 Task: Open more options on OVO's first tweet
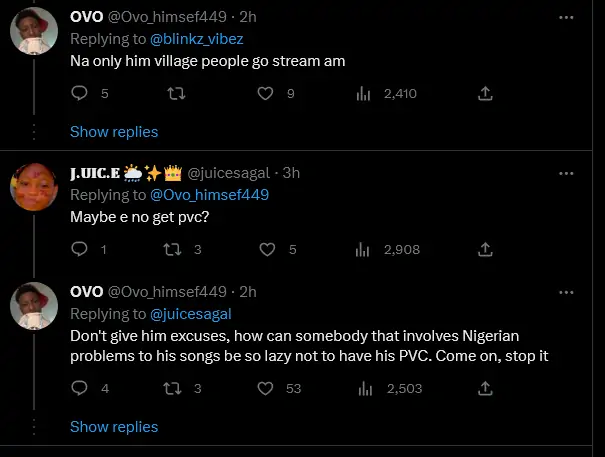(566, 17)
